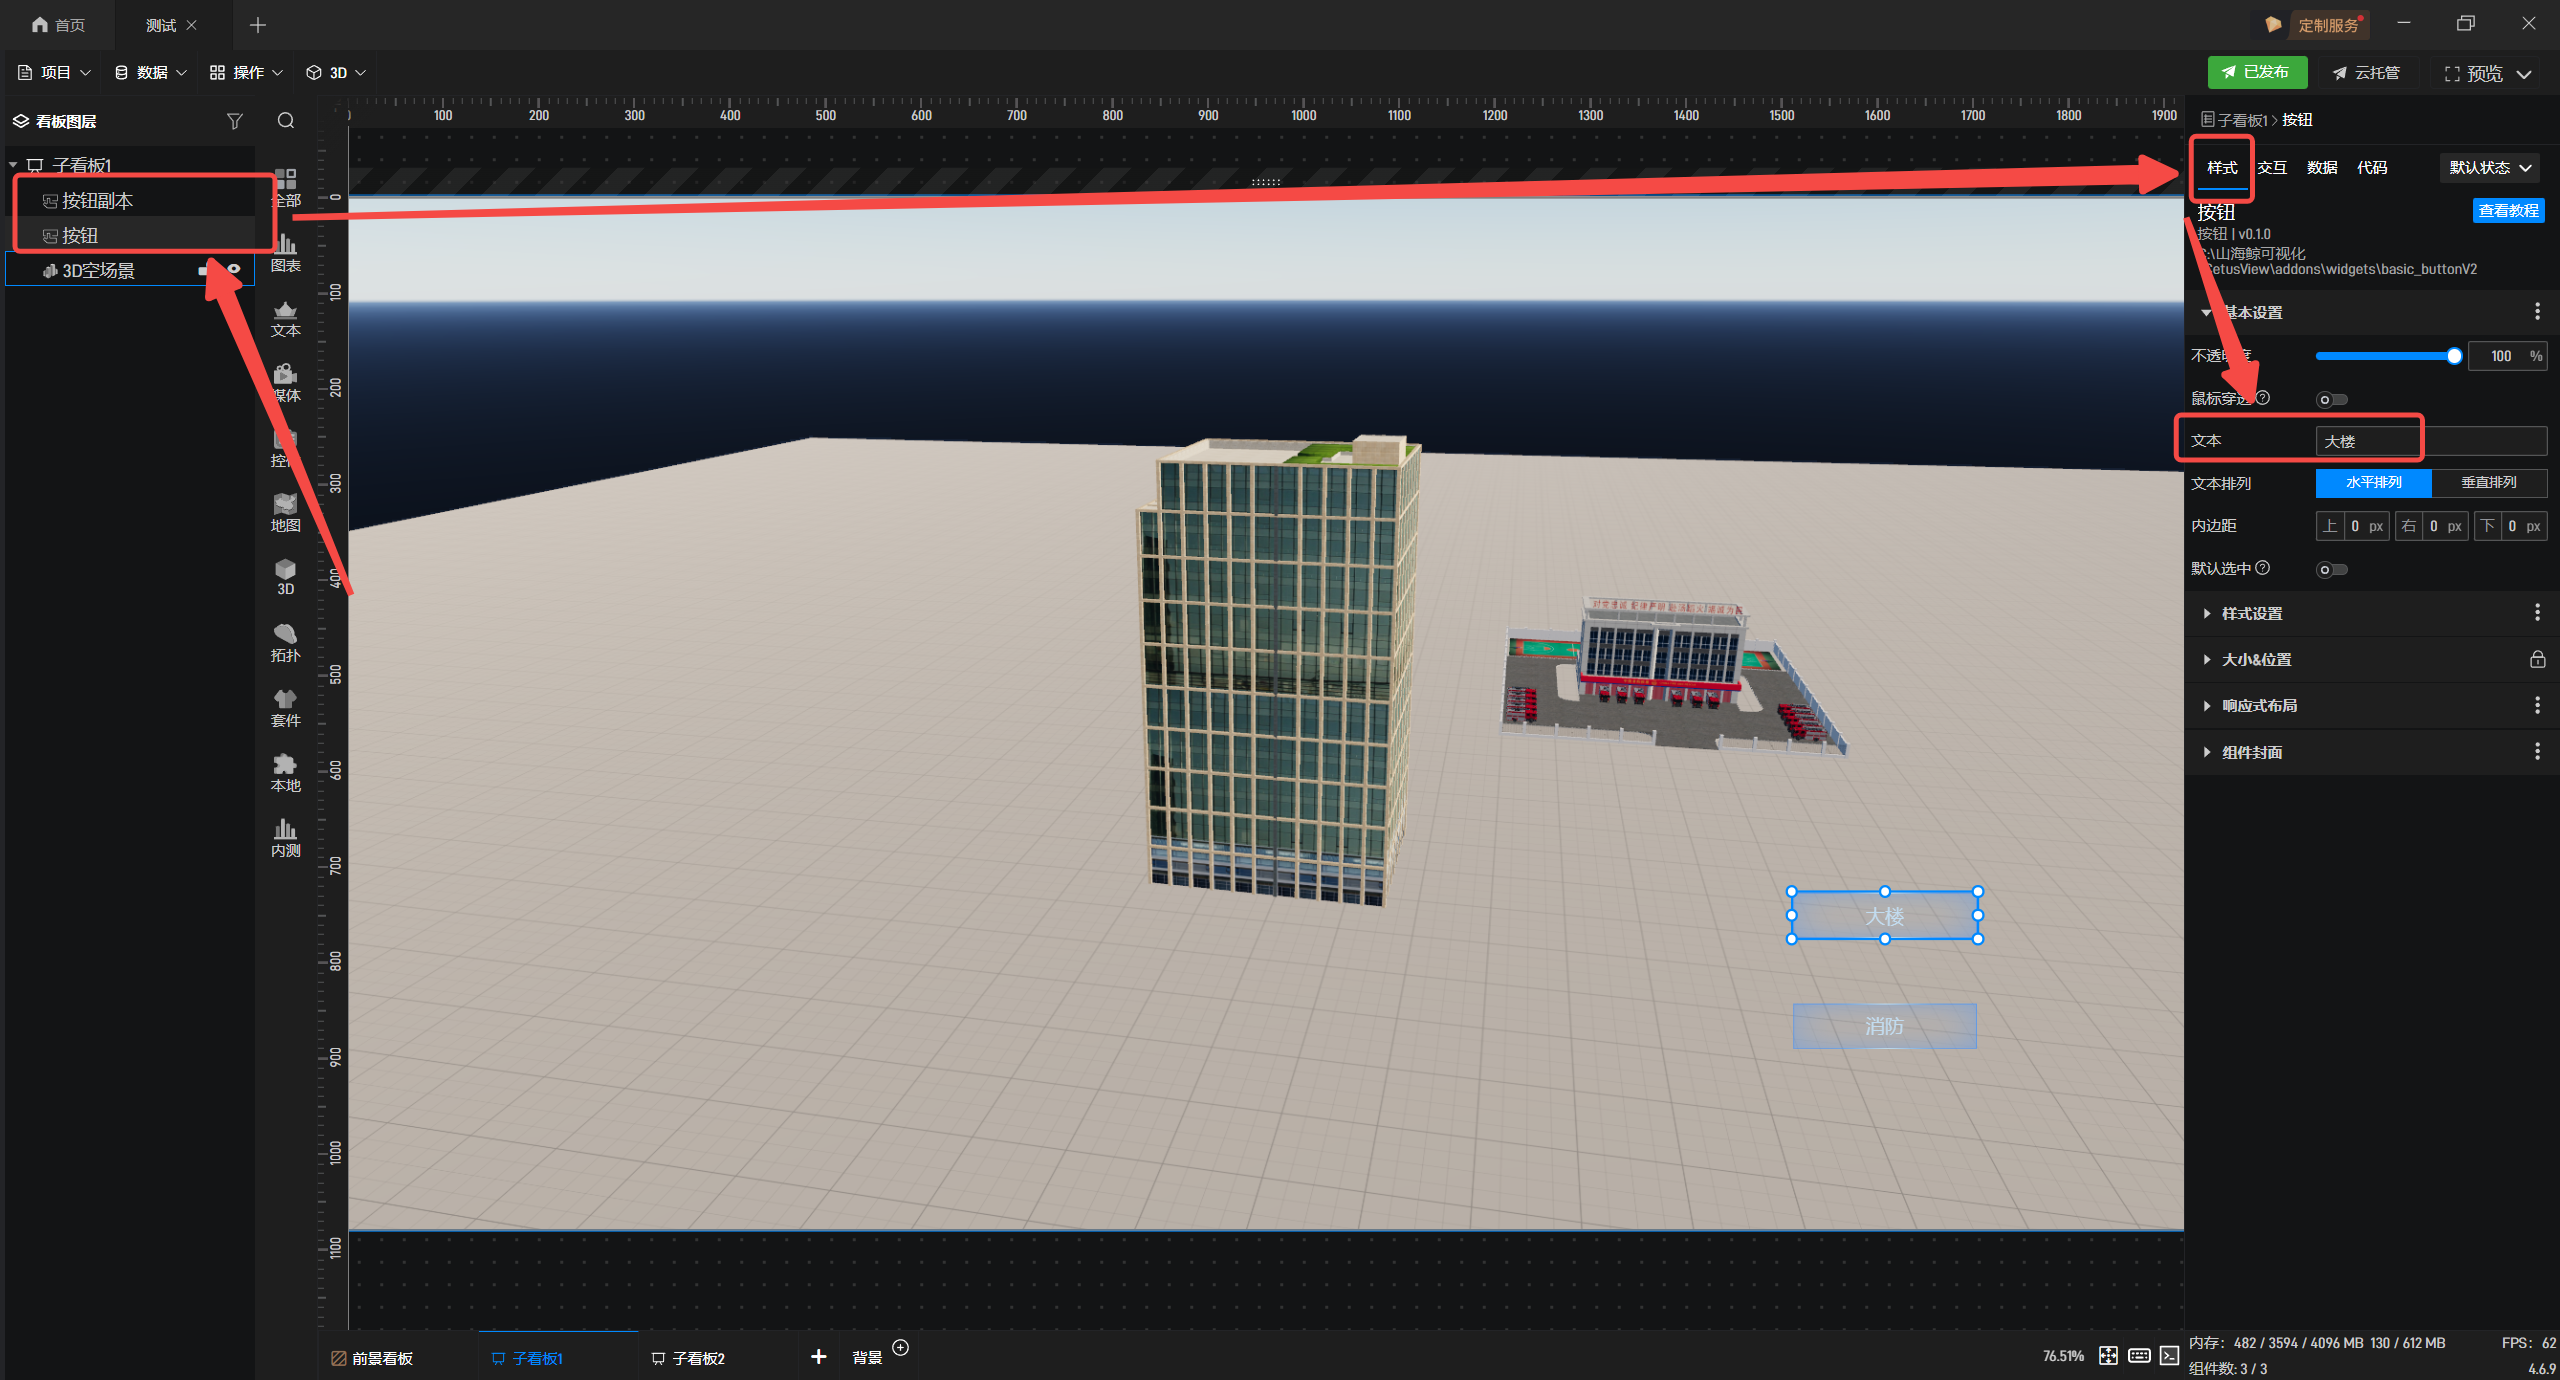Expand the 样式设置 section
Screen dimensions: 2560x1380
pos(2252,614)
